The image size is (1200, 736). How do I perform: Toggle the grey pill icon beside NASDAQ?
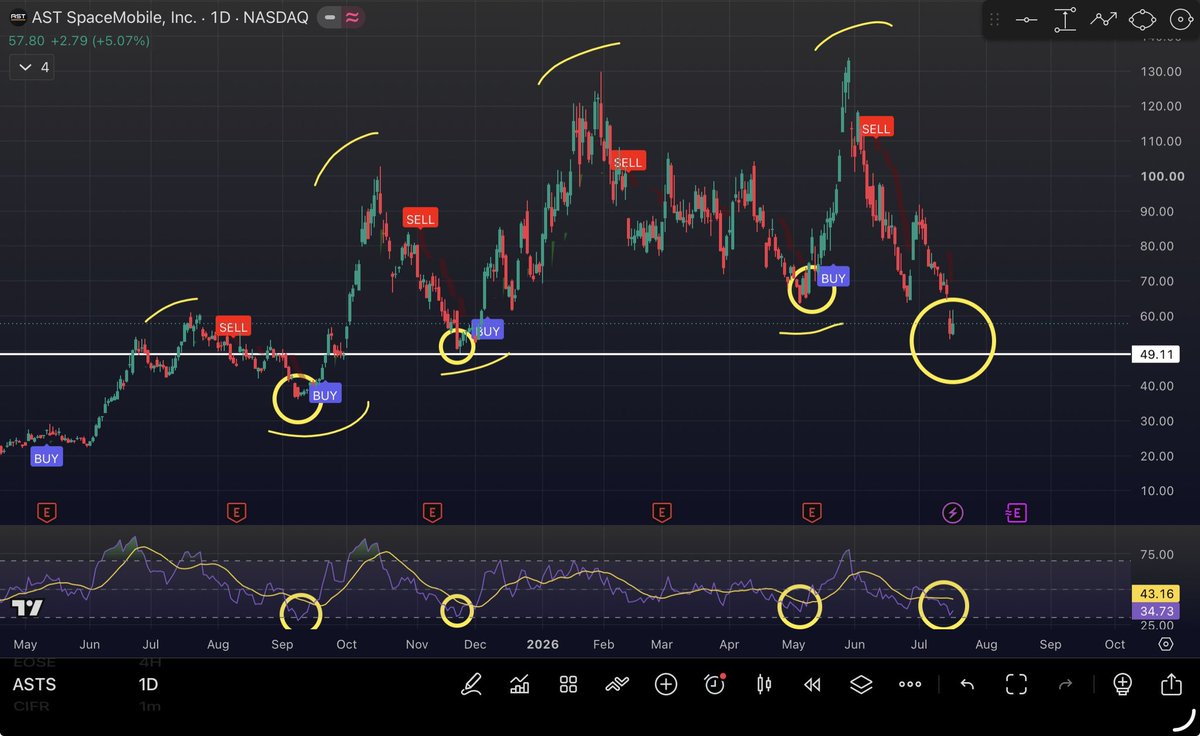329,18
